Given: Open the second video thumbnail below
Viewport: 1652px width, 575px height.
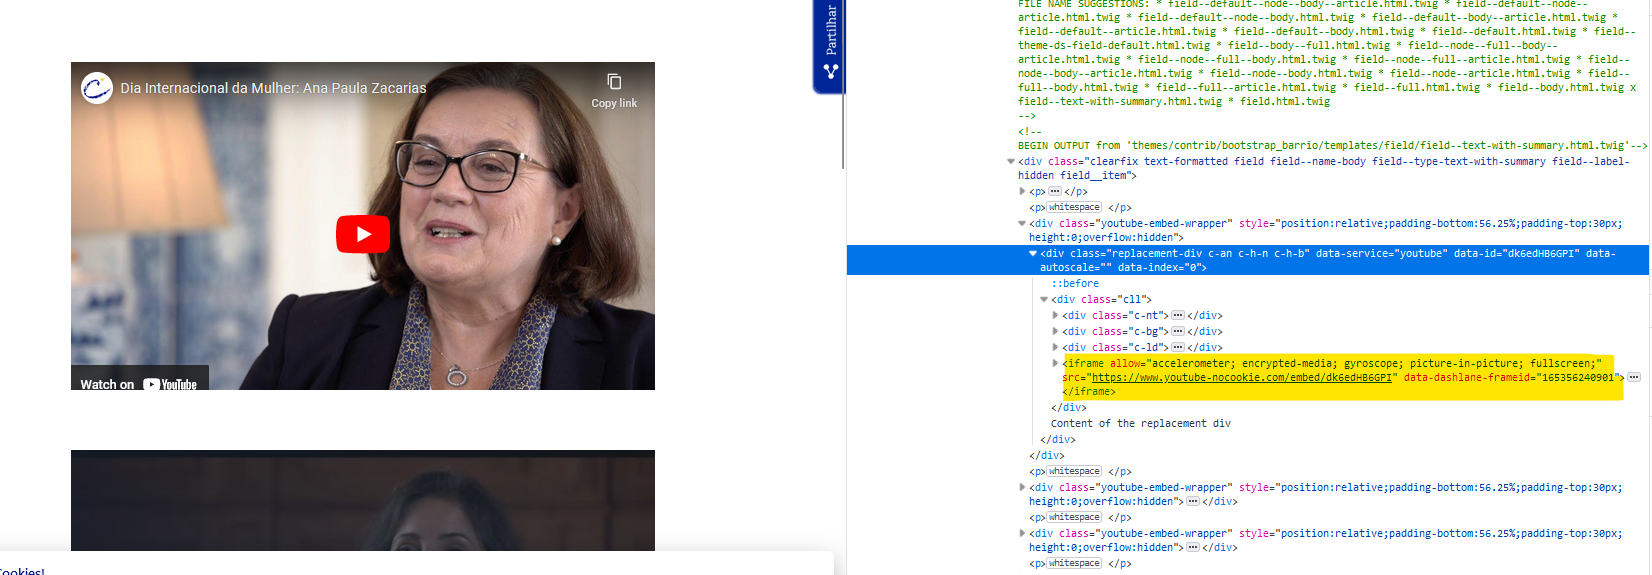Looking at the screenshot, I should tap(362, 500).
